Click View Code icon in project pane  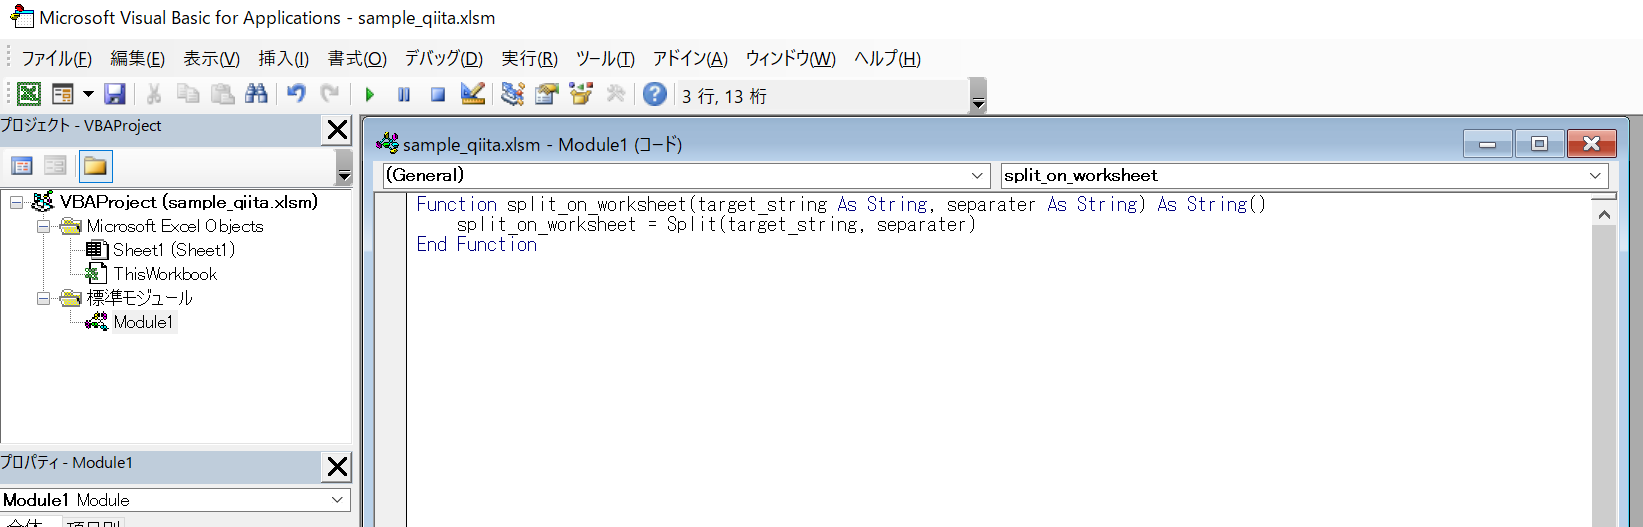tap(22, 166)
